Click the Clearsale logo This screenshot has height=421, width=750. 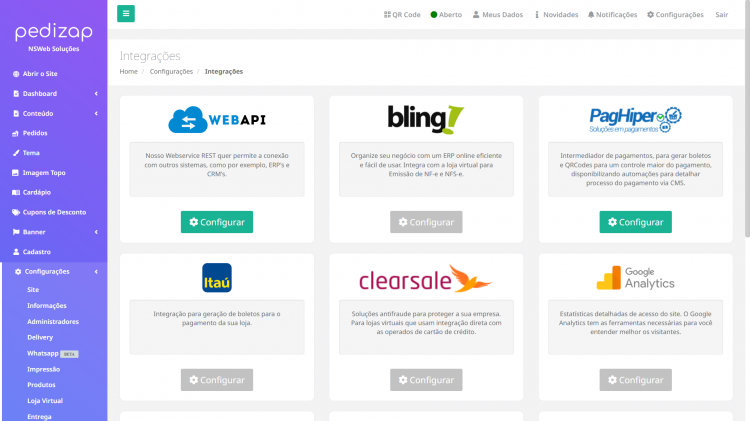426,278
